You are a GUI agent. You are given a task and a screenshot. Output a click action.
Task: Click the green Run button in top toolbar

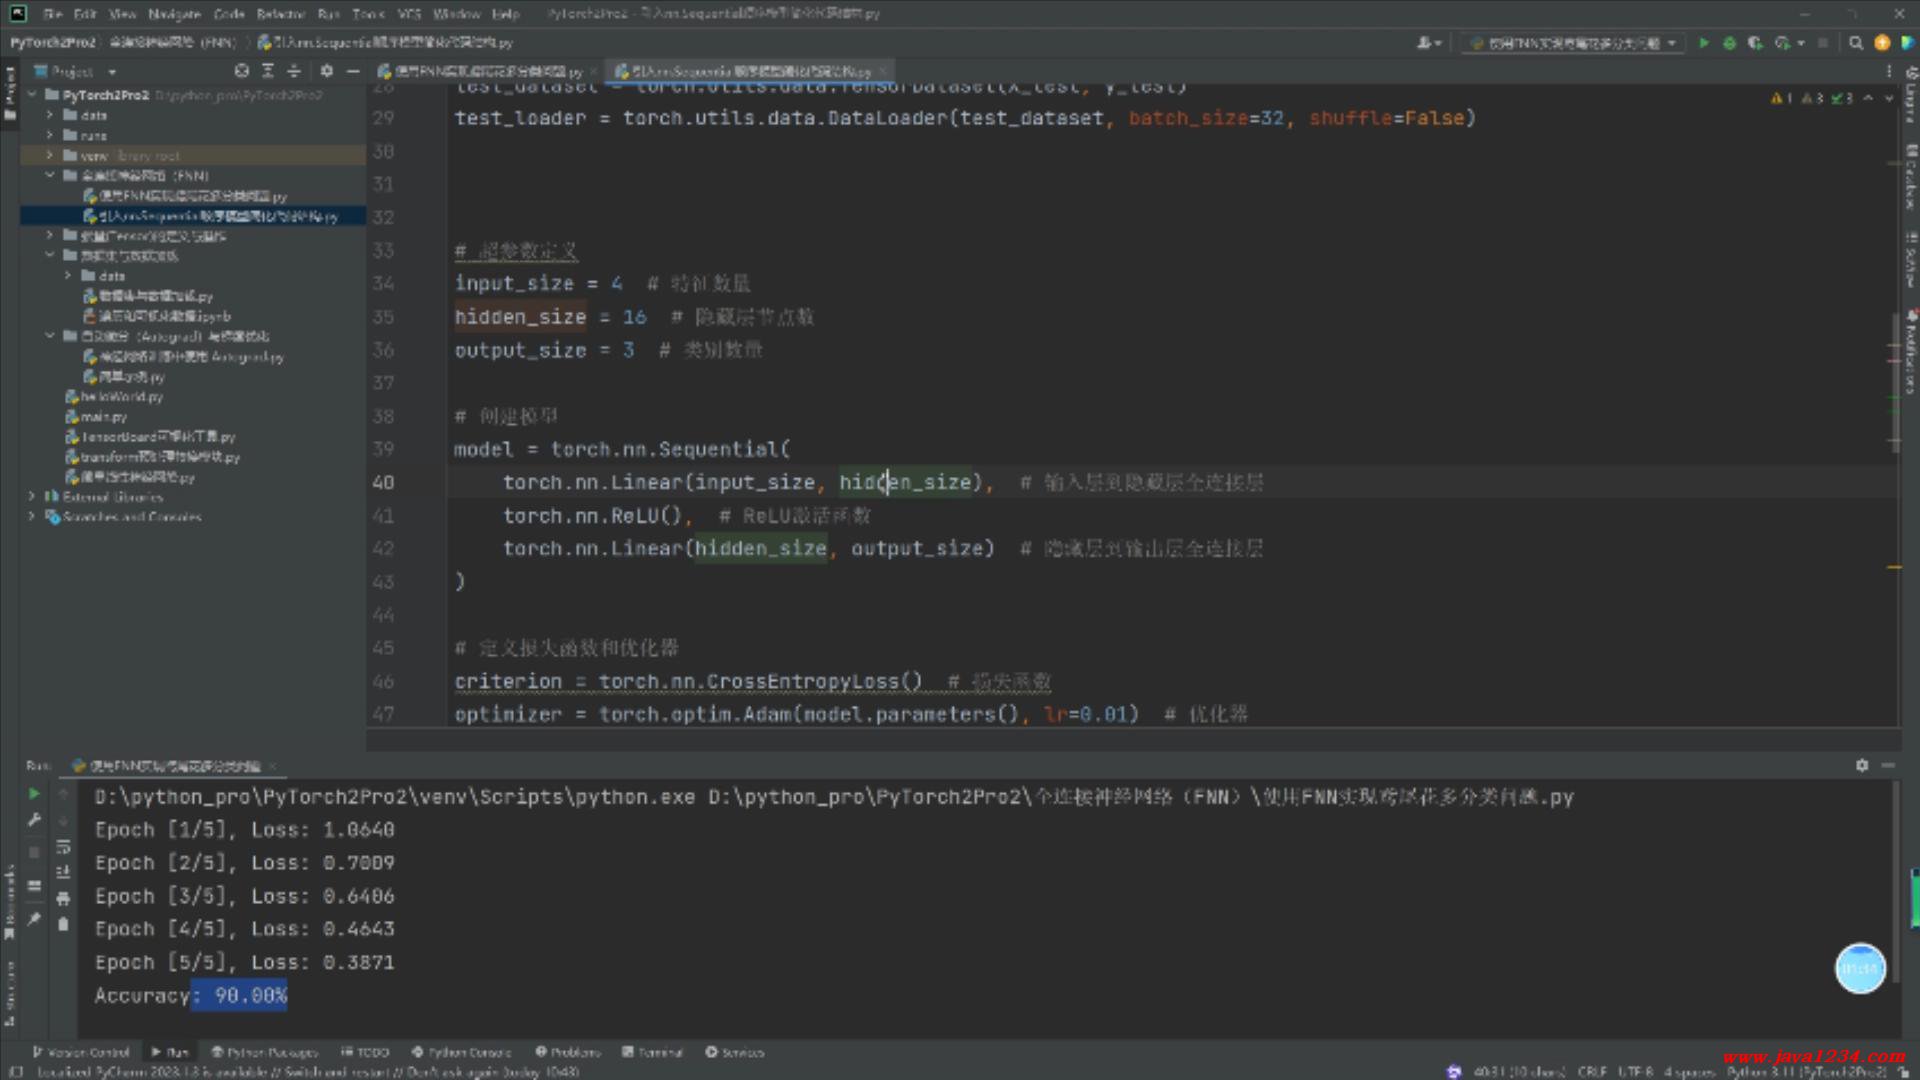point(1703,43)
